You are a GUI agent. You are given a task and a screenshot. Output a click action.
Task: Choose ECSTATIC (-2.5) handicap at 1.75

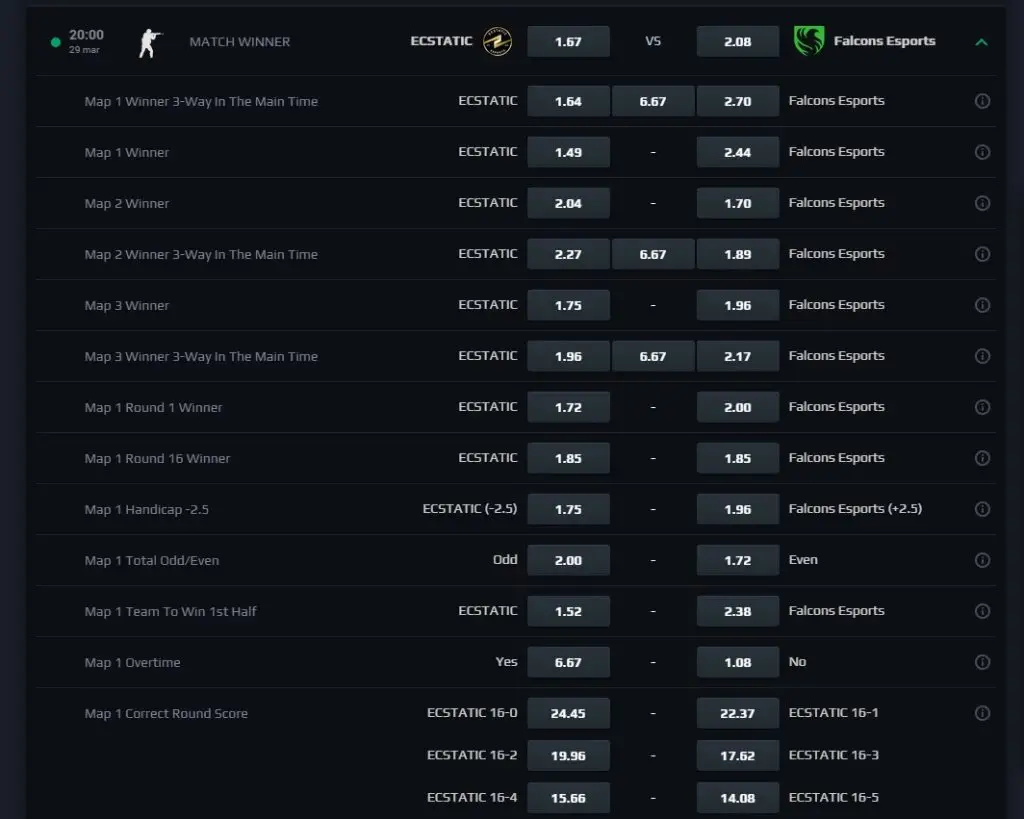click(x=568, y=509)
